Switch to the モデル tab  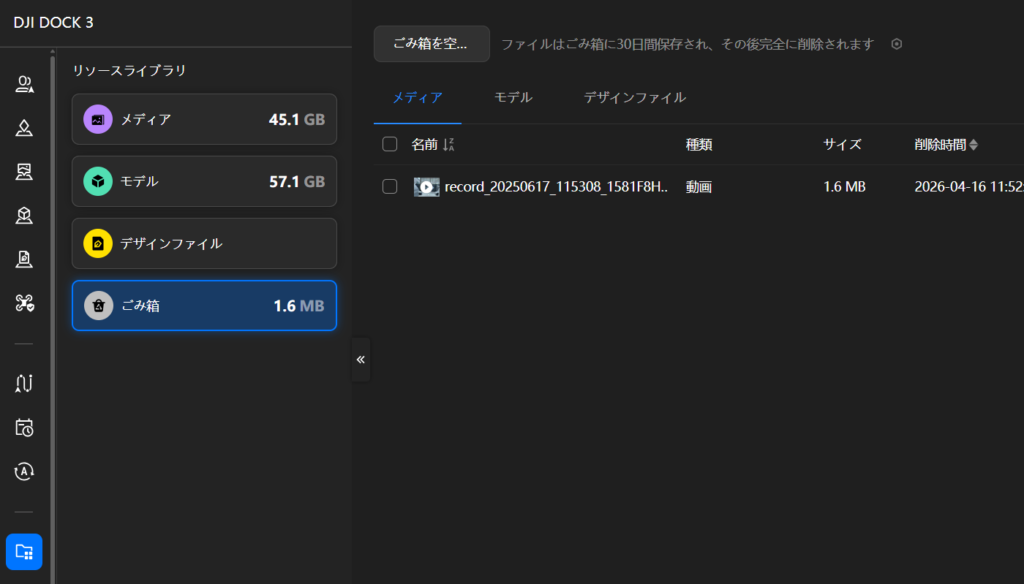pos(513,98)
